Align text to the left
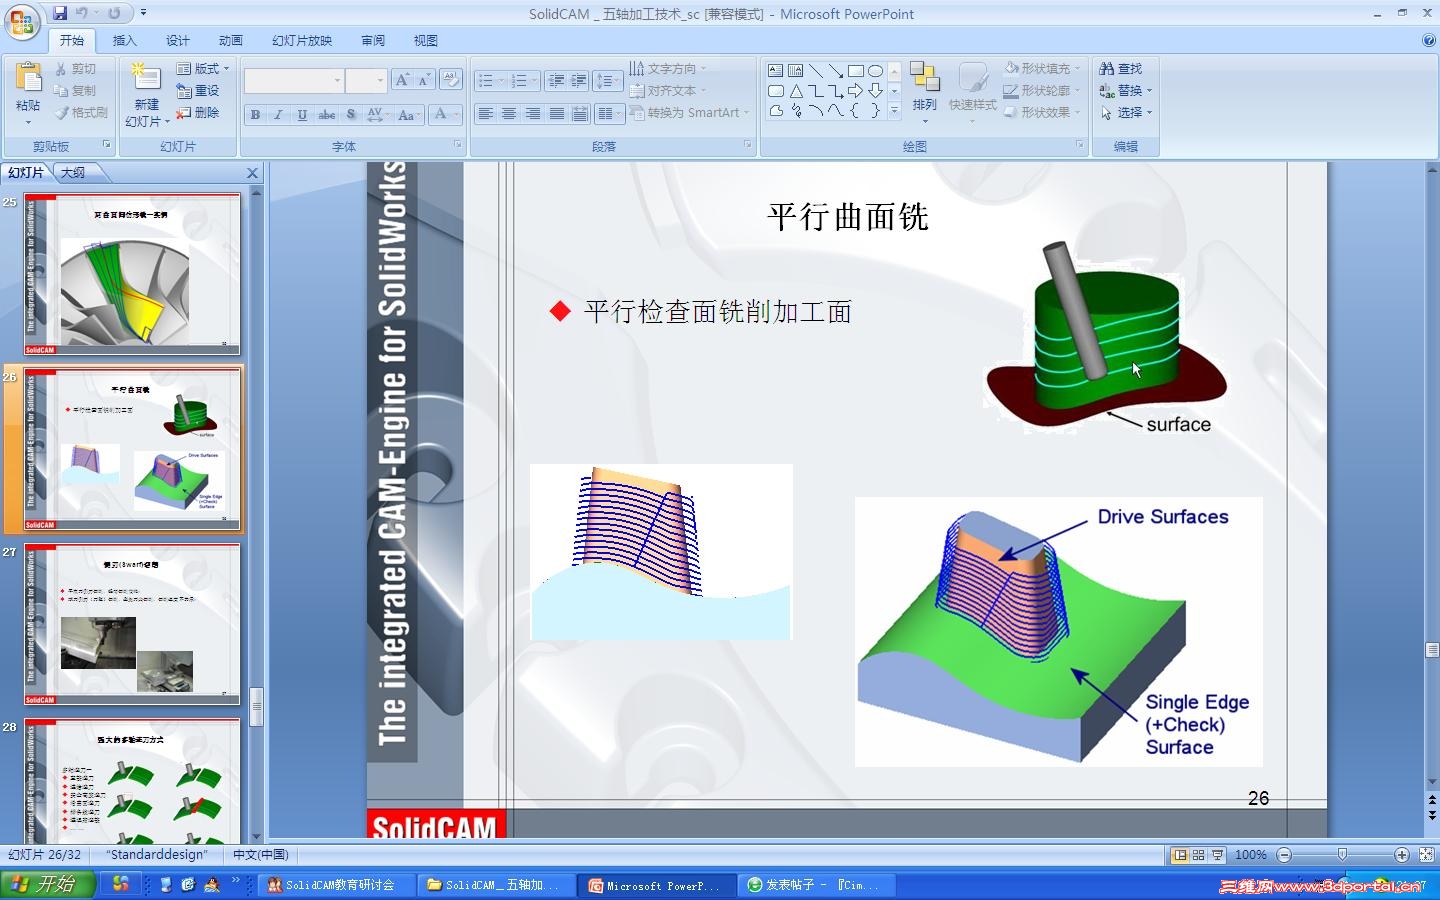This screenshot has height=900, width=1440. [x=485, y=114]
